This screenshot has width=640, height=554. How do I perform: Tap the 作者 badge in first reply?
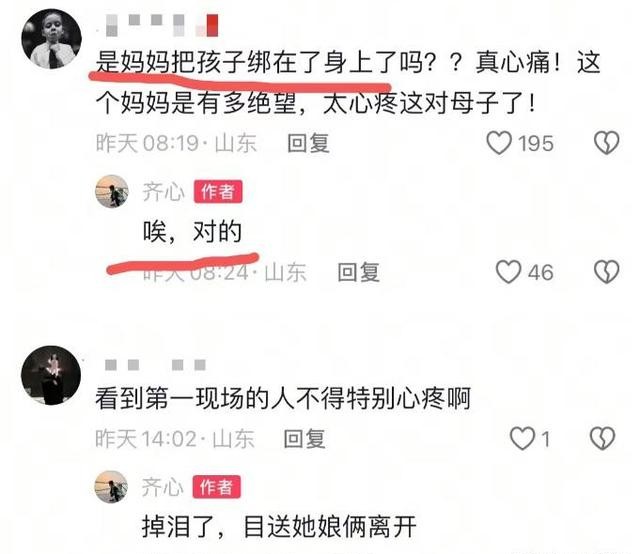pyautogui.click(x=218, y=191)
